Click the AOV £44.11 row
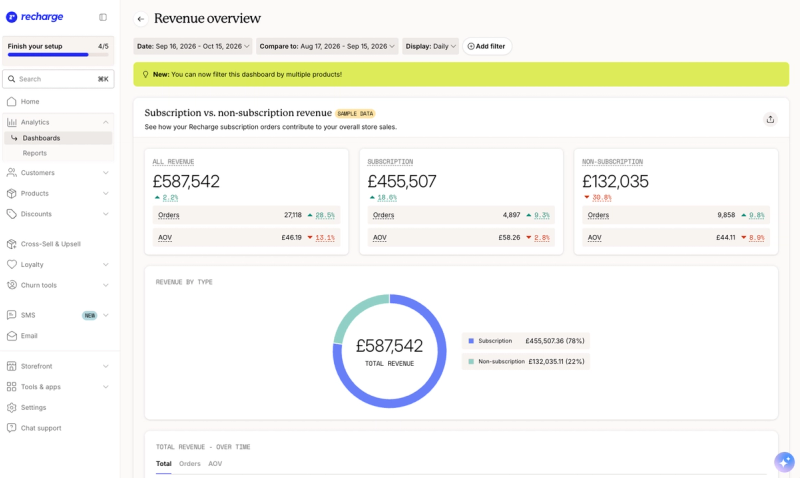800x478 pixels. click(676, 238)
